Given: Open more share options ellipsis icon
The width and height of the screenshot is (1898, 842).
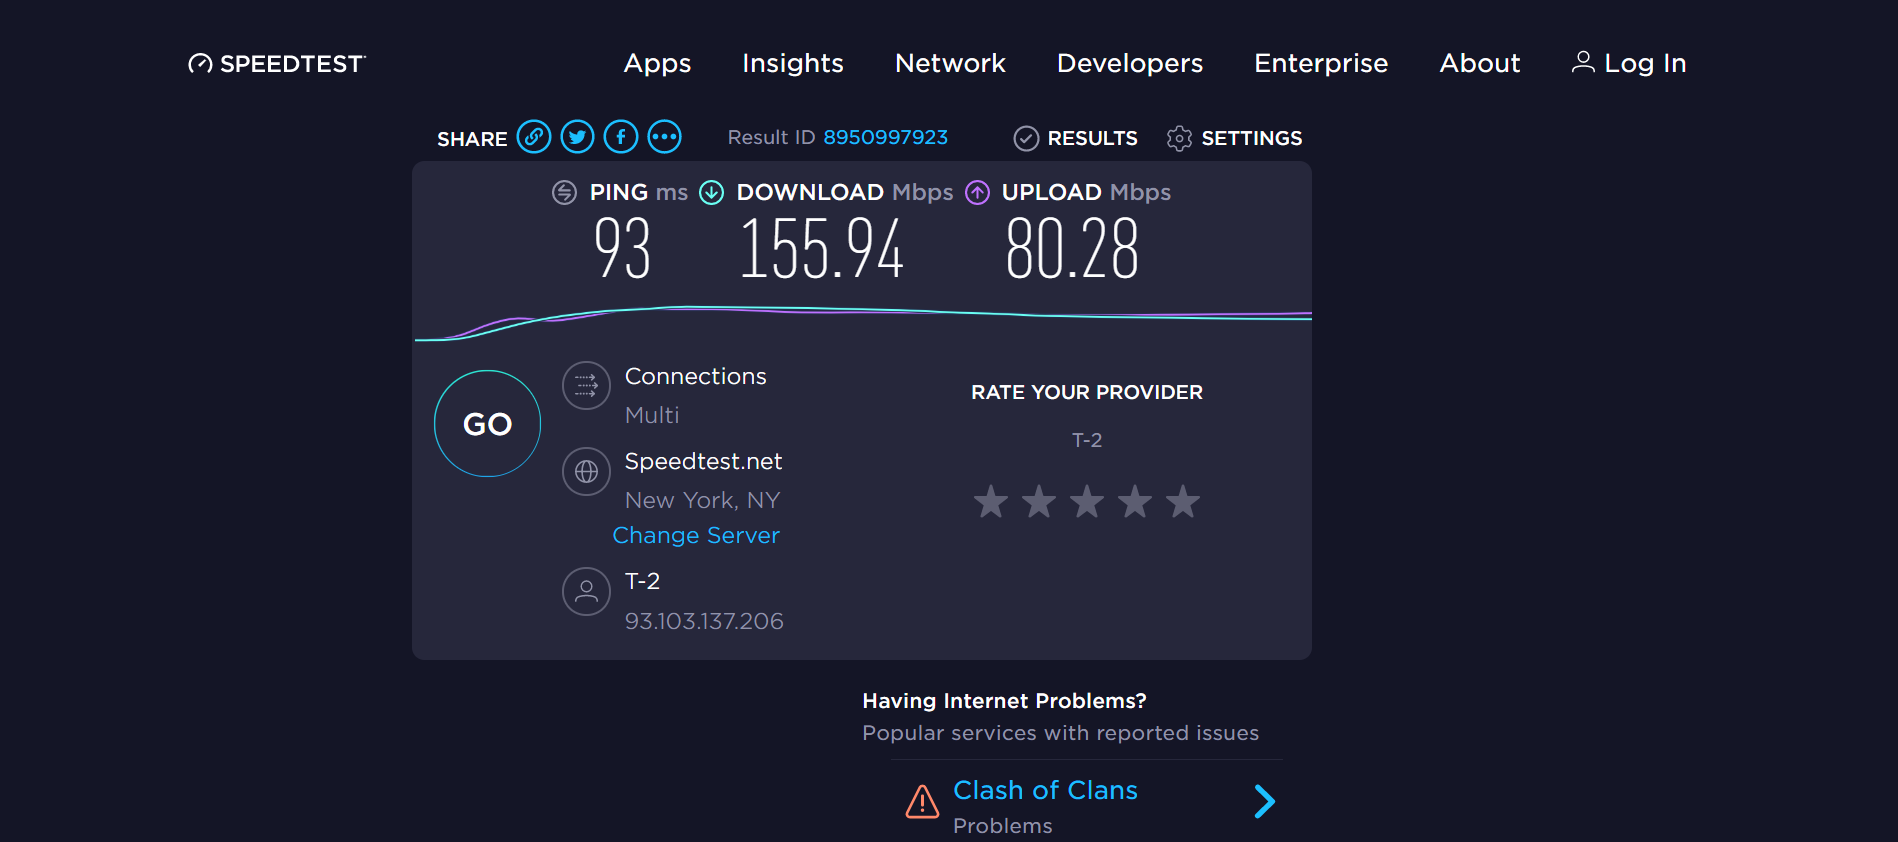Looking at the screenshot, I should [x=664, y=136].
